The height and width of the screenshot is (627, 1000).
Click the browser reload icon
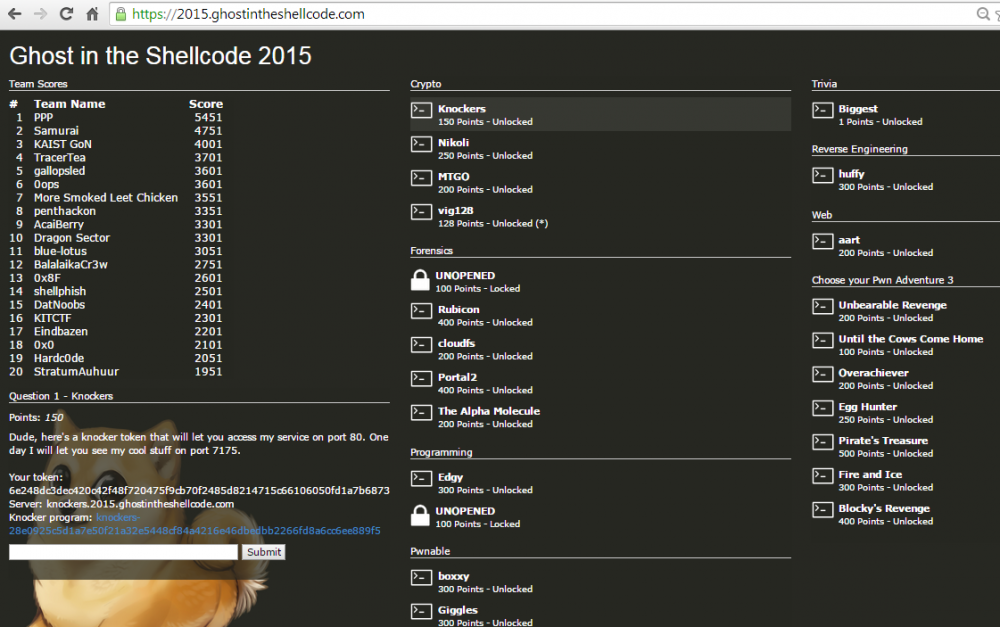(x=66, y=15)
